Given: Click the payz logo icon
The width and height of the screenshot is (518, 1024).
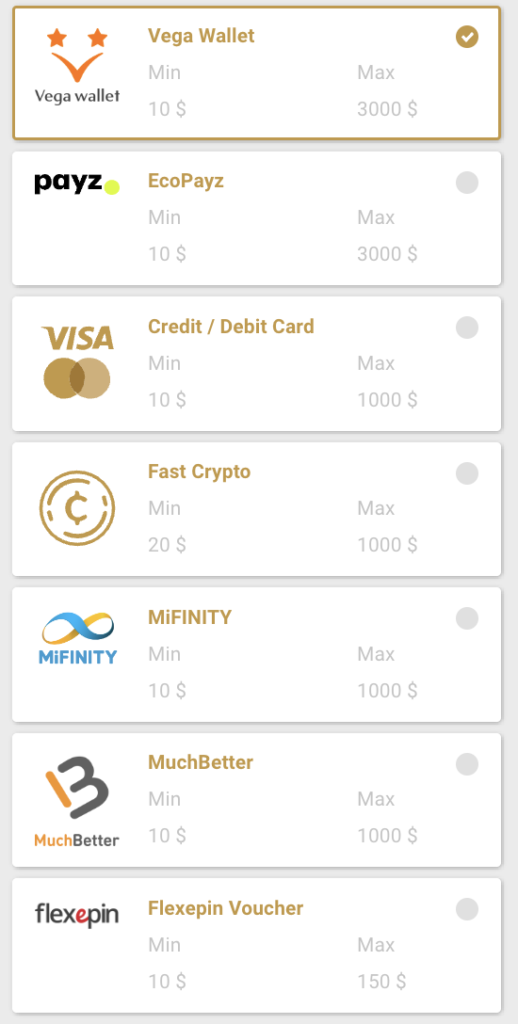Looking at the screenshot, I should (77, 184).
